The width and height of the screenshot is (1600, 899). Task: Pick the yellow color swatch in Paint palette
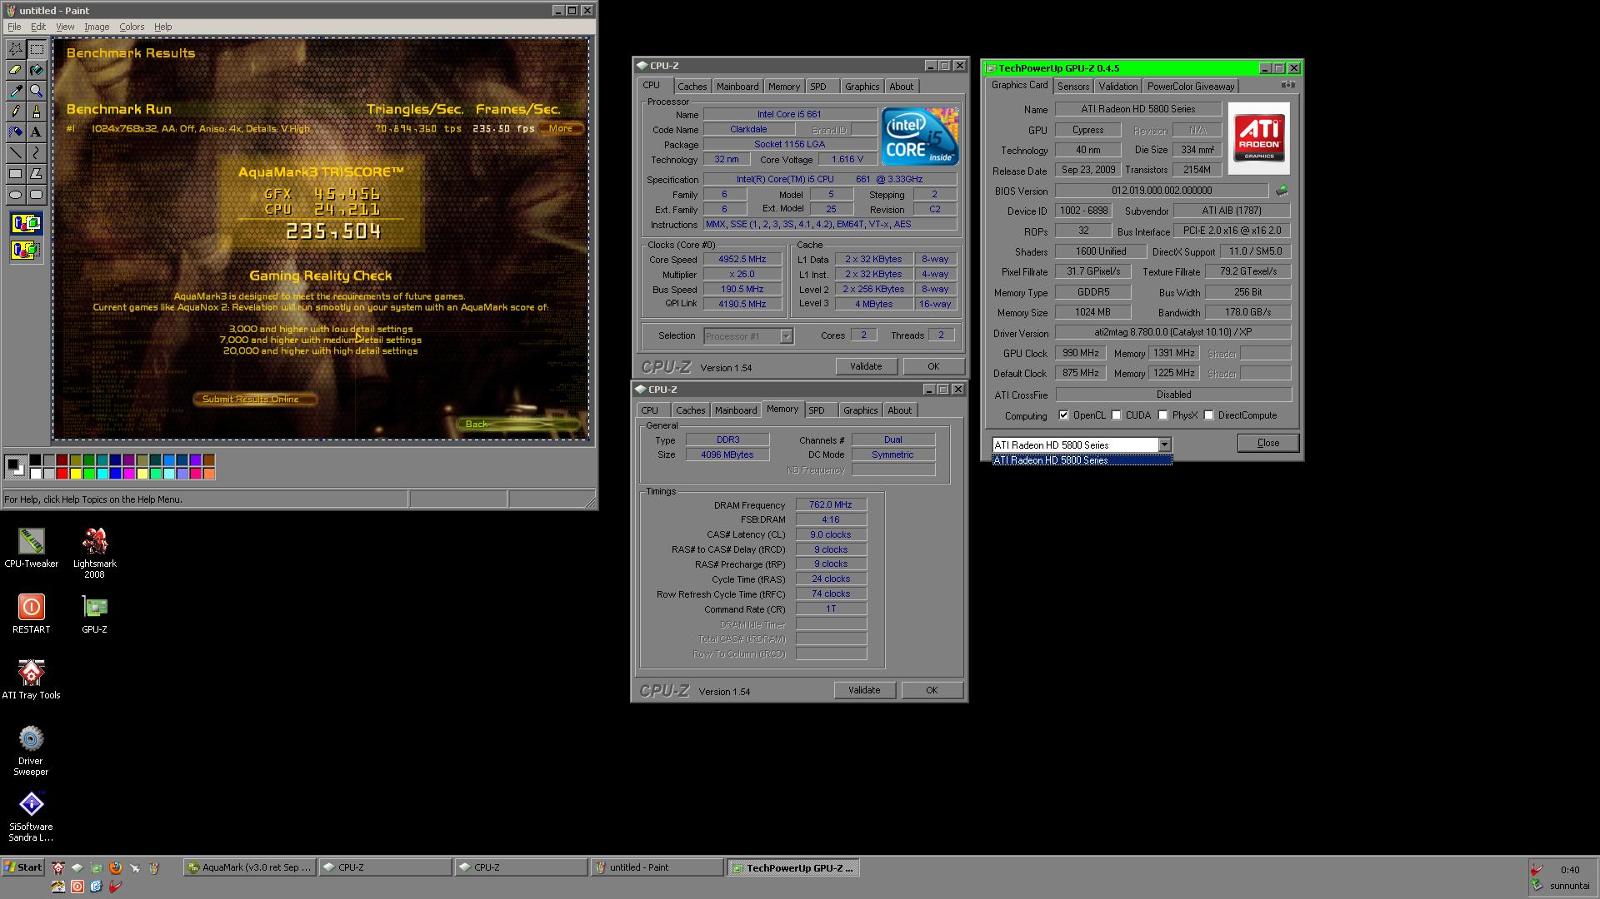[x=75, y=473]
